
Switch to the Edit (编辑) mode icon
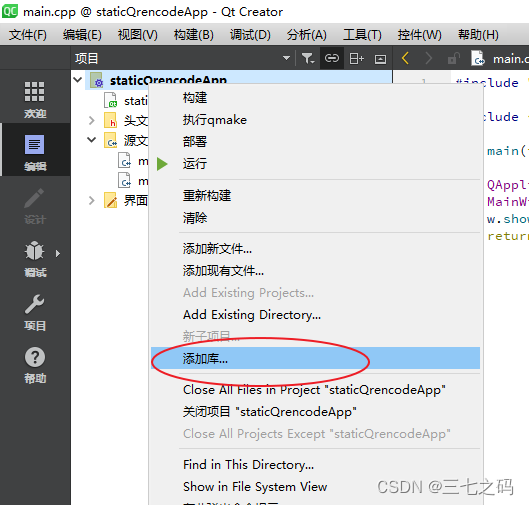click(34, 151)
